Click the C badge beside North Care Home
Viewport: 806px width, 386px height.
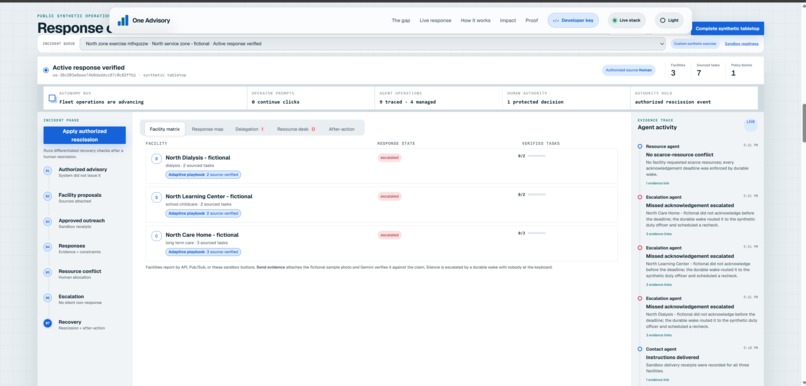(x=156, y=236)
